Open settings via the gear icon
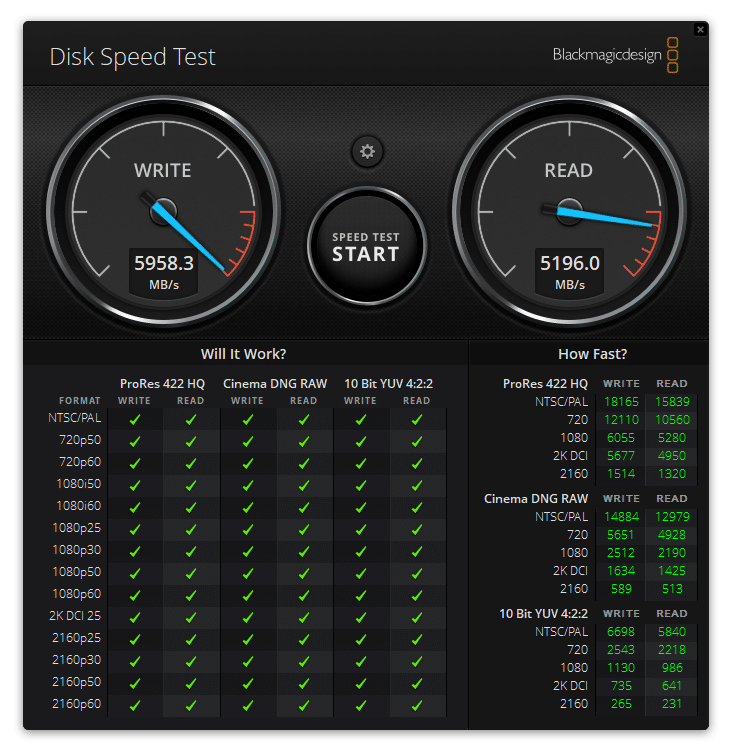 (x=367, y=151)
